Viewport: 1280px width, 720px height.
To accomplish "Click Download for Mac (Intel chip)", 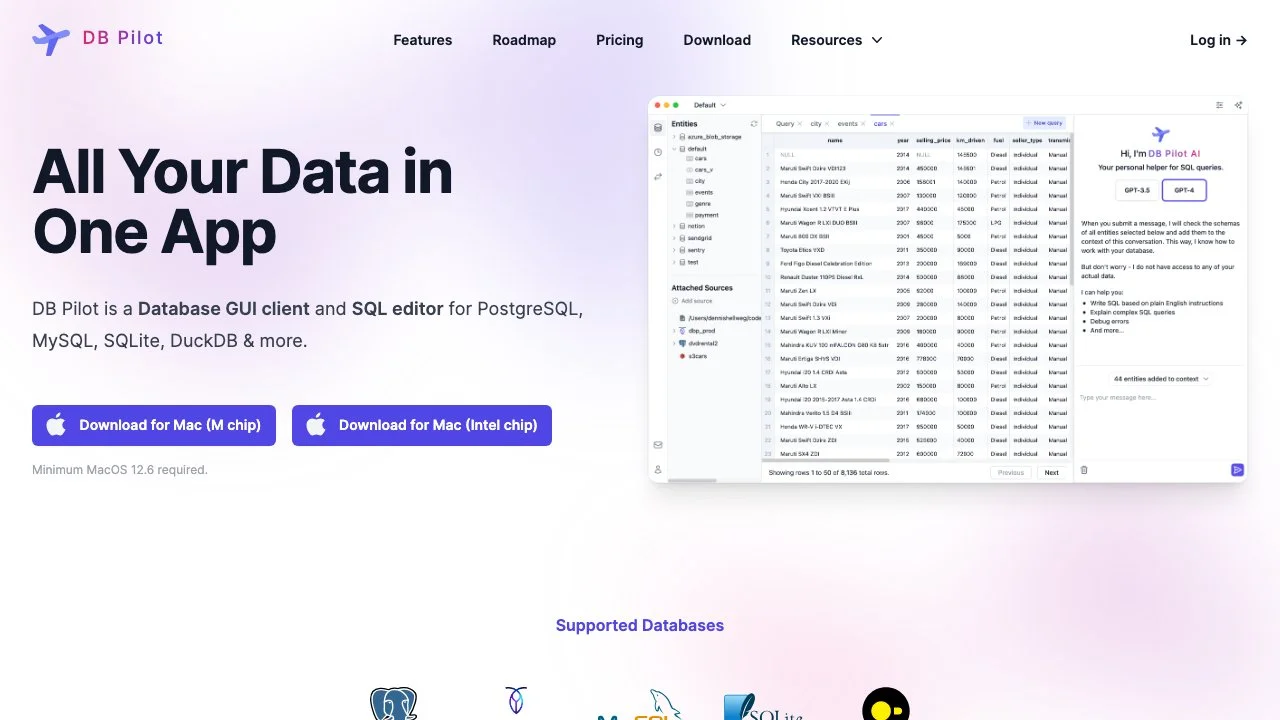I will coord(422,425).
